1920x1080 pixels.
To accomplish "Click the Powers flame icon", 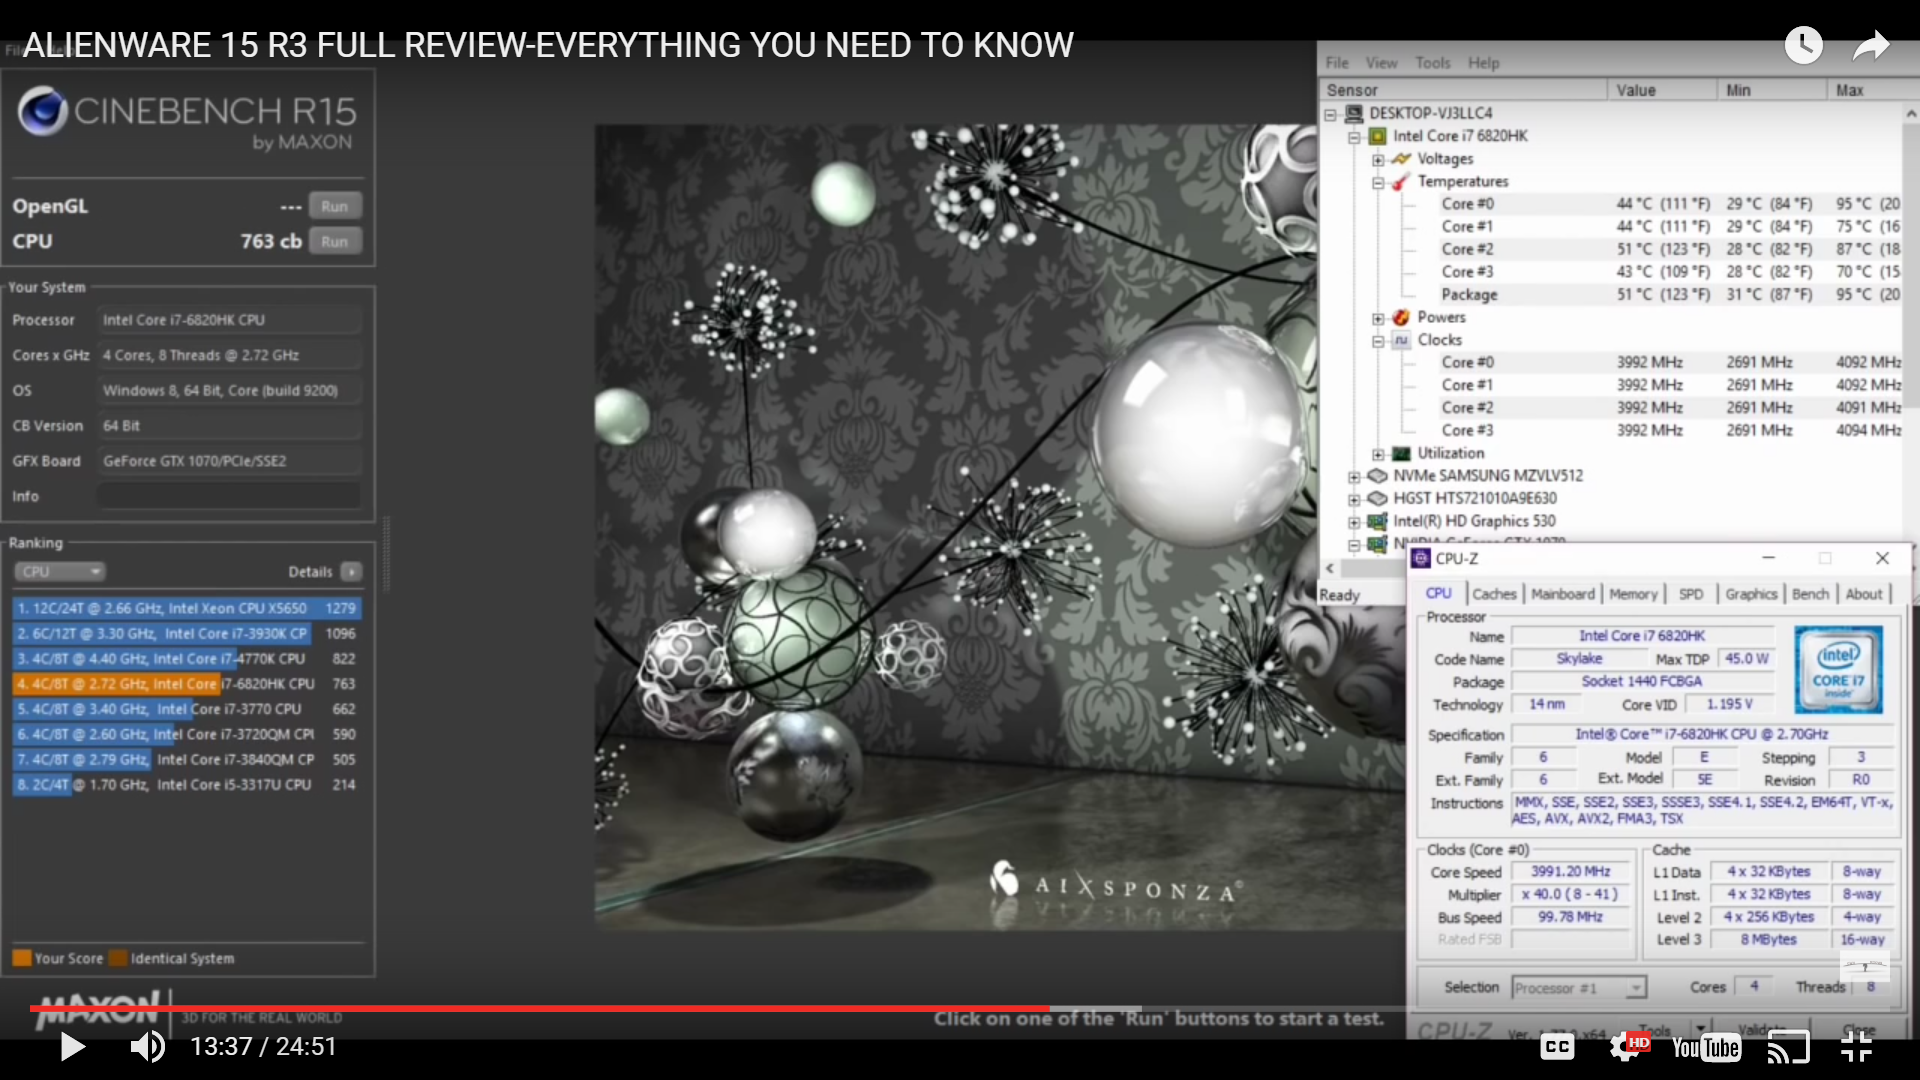I will click(x=1401, y=317).
